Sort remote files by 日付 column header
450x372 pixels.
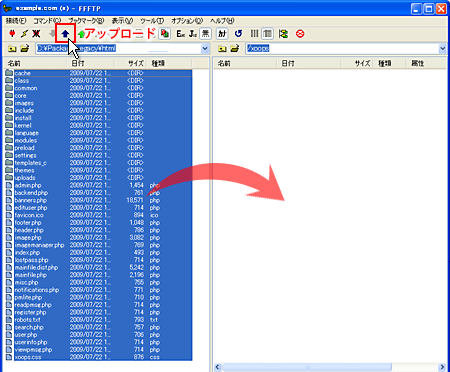click(308, 63)
